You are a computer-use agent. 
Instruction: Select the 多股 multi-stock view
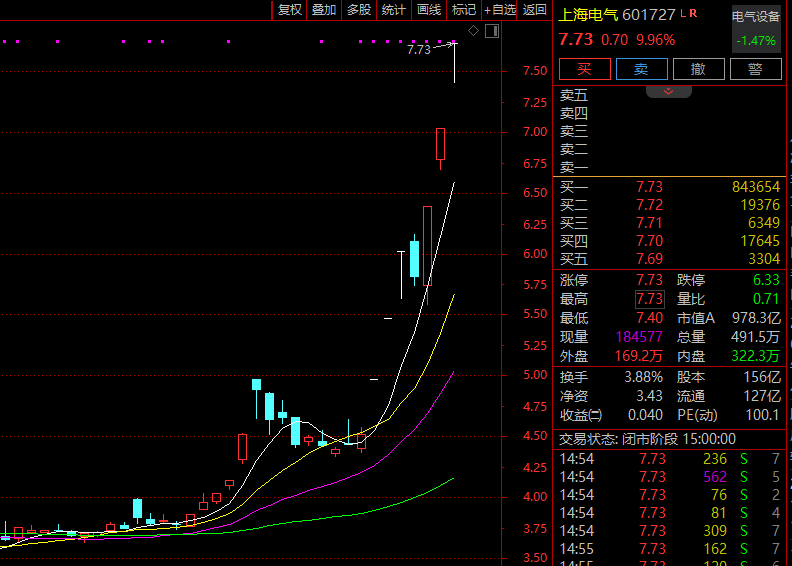(359, 10)
